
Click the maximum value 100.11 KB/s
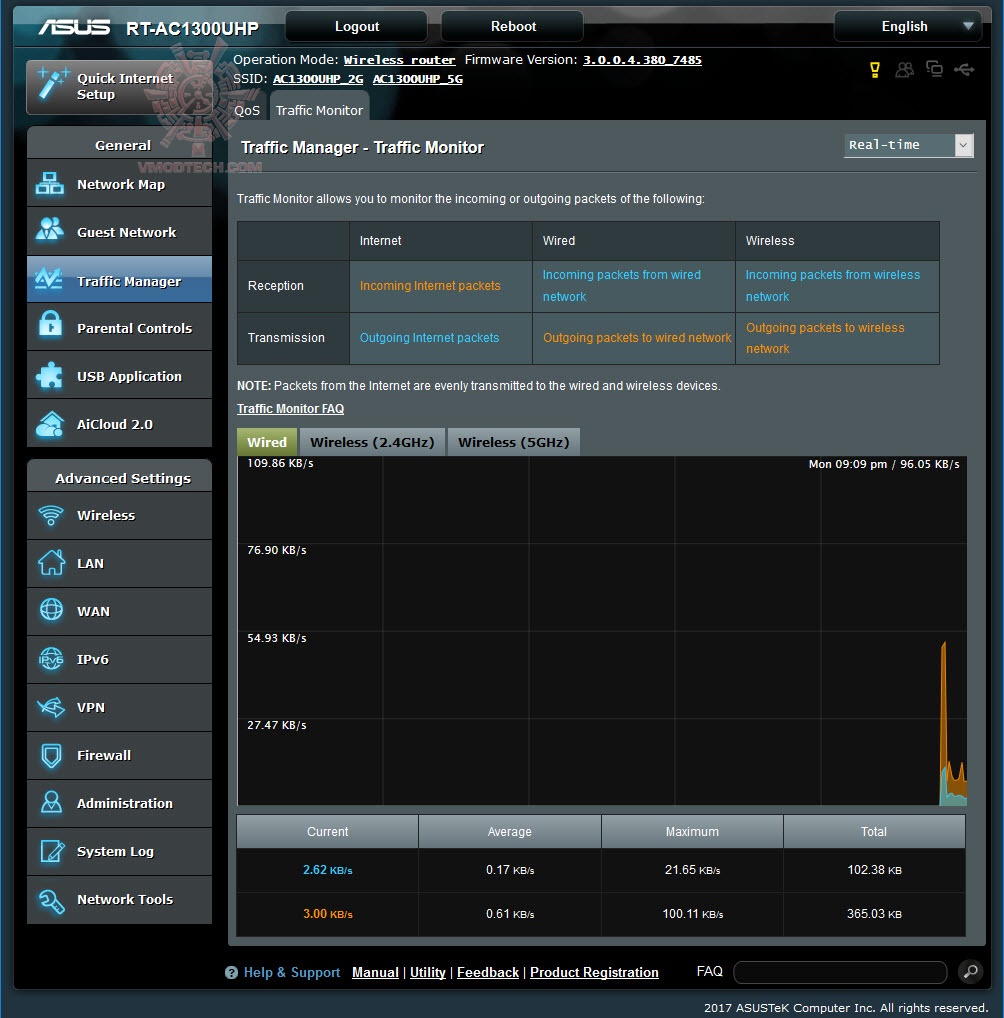click(x=692, y=913)
